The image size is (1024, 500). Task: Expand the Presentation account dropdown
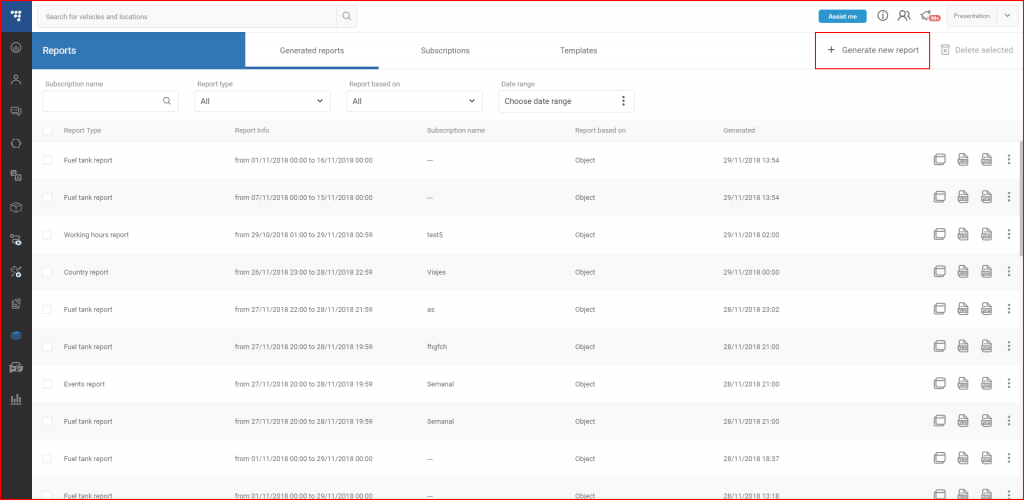[x=1006, y=16]
